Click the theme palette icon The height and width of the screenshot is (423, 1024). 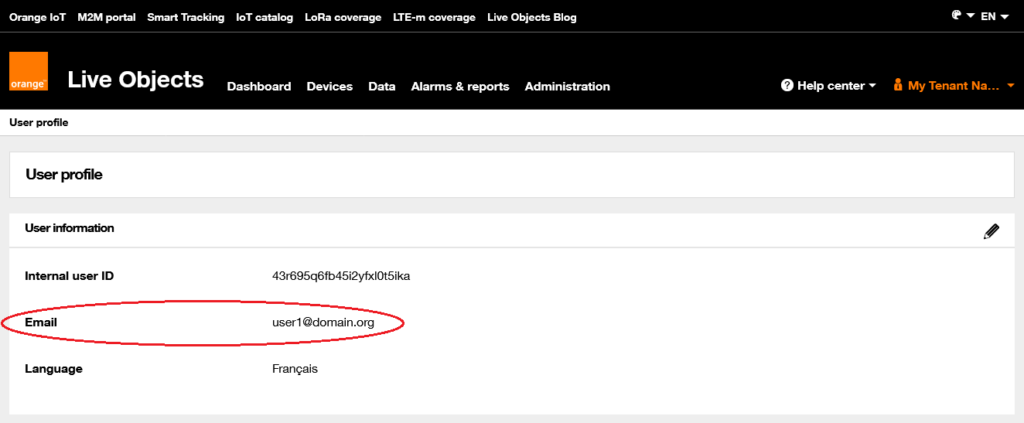(957, 15)
